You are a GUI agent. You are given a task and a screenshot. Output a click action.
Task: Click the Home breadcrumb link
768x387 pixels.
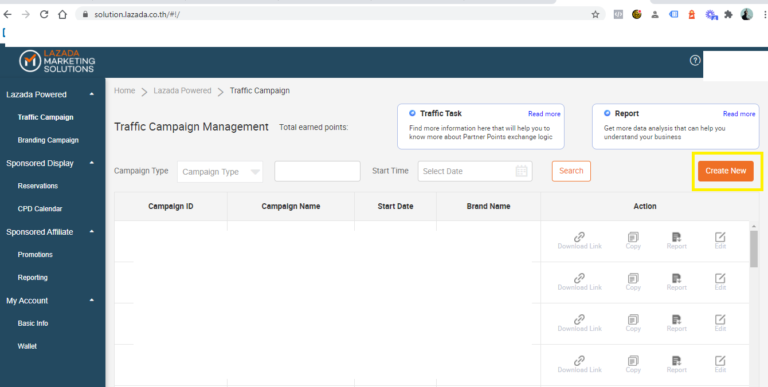coord(124,91)
